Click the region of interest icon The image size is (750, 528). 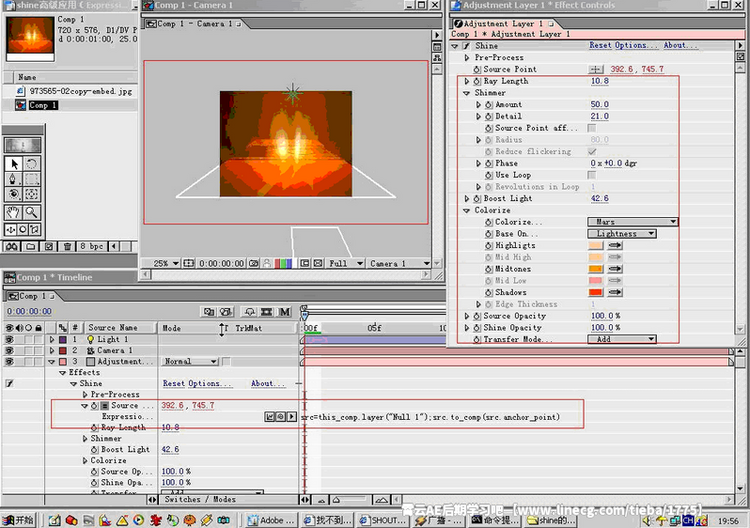[305, 264]
